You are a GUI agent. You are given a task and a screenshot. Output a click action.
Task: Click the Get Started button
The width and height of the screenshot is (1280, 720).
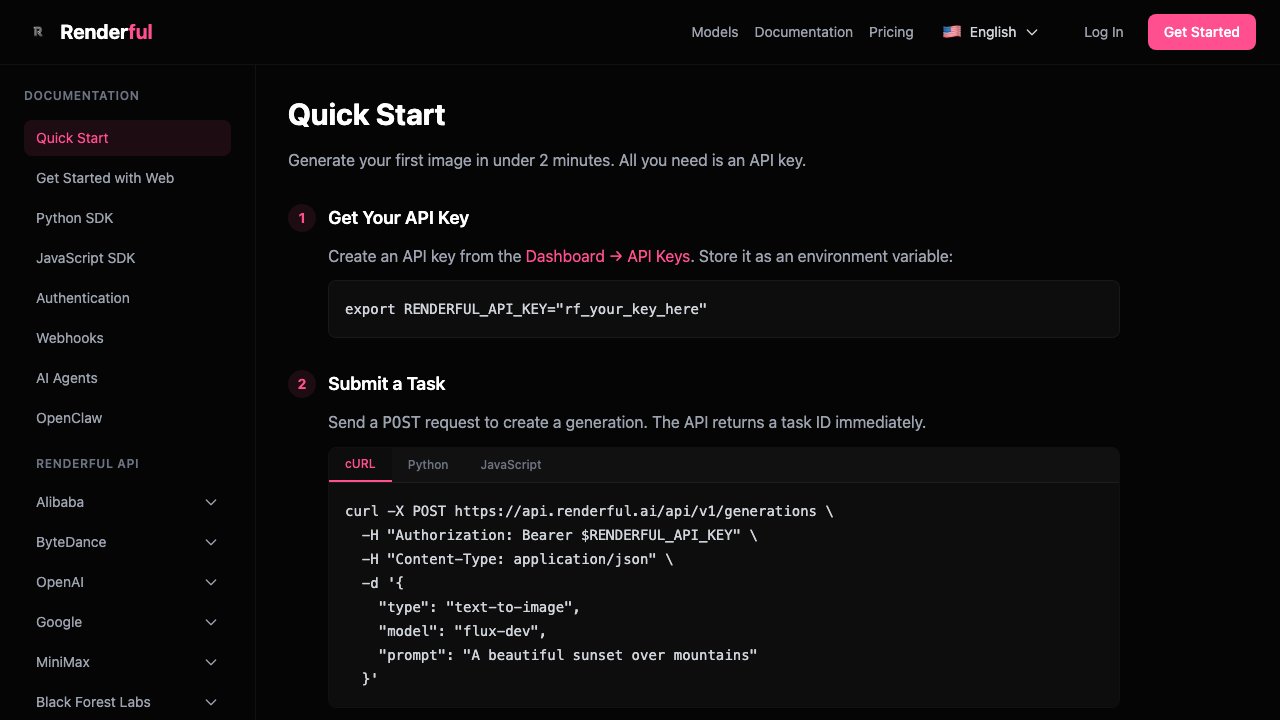[1202, 32]
